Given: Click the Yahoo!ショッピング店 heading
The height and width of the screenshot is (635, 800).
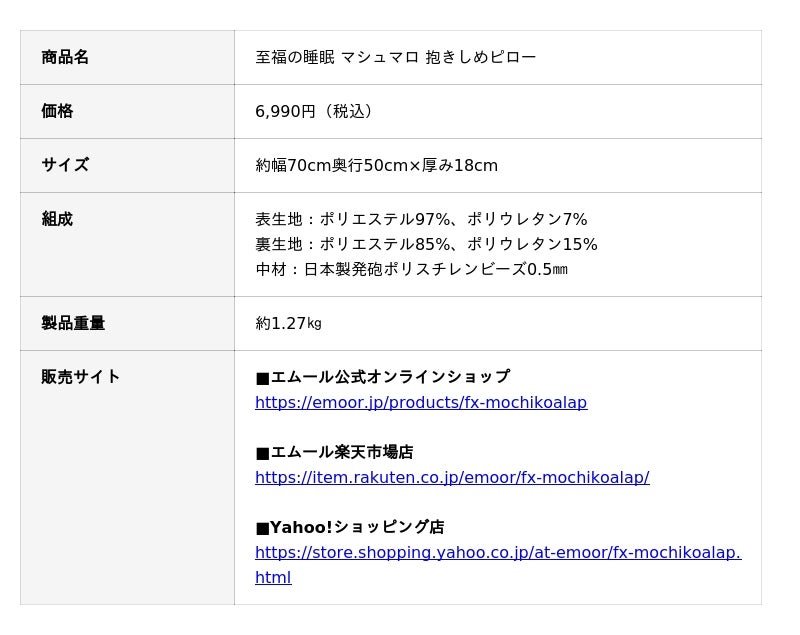Looking at the screenshot, I should 350,527.
